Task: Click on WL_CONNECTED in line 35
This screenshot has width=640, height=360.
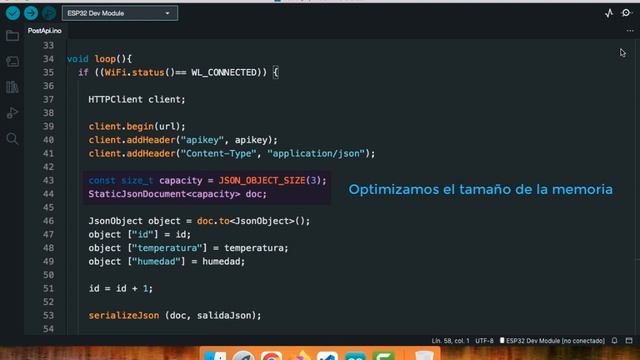Action: (x=224, y=72)
